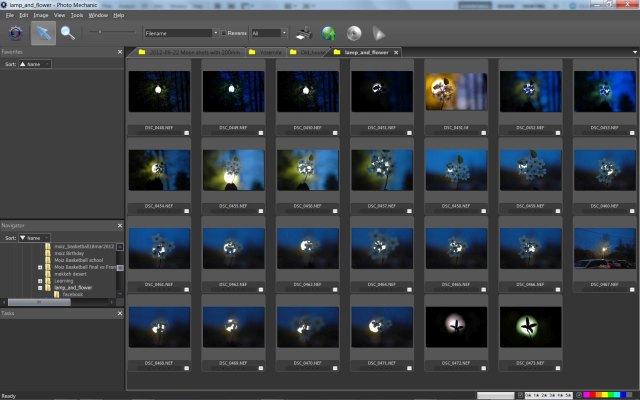
Task: Click the globe upload icon
Action: click(x=328, y=33)
